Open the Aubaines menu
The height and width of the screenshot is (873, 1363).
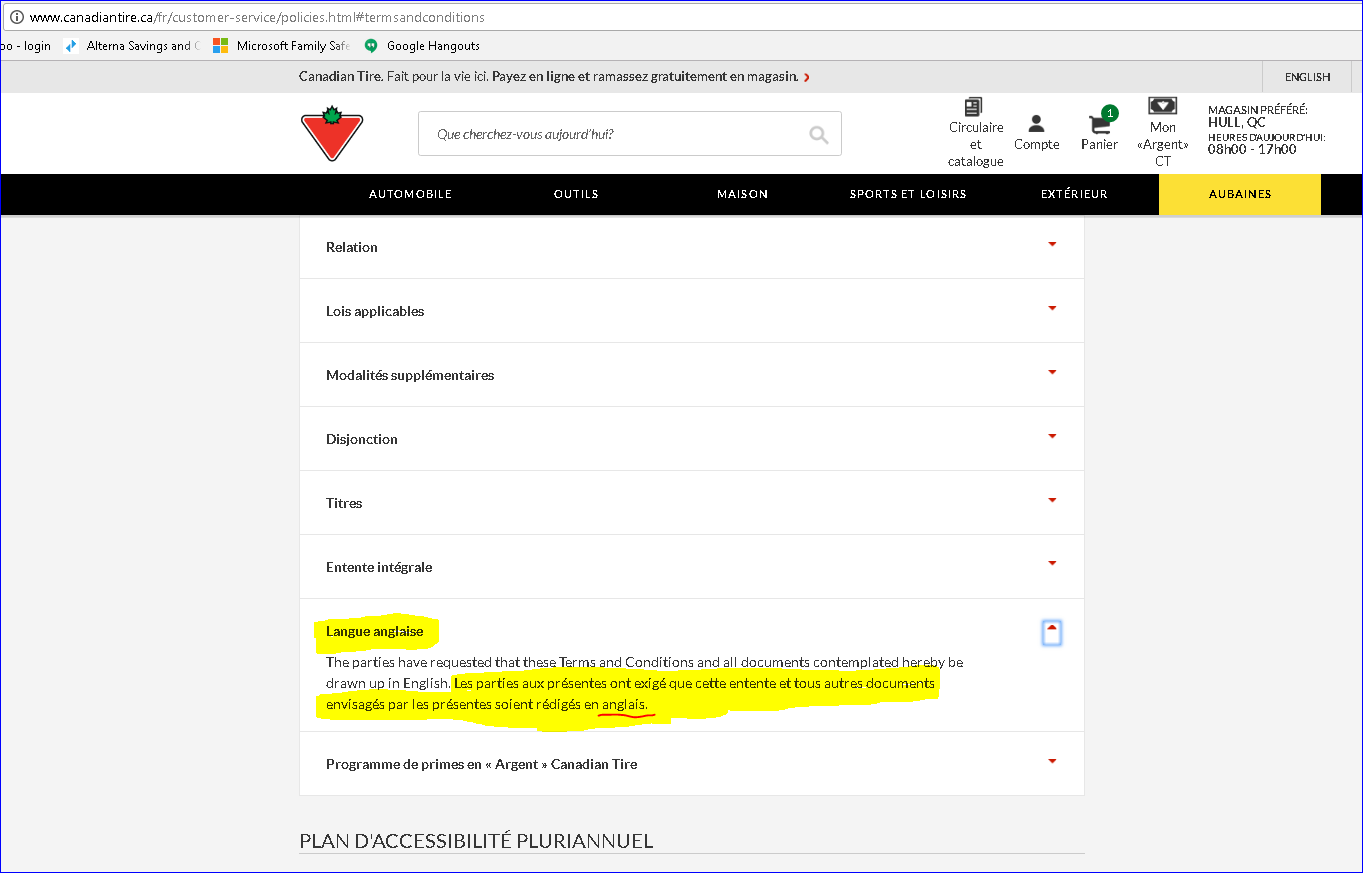point(1240,194)
